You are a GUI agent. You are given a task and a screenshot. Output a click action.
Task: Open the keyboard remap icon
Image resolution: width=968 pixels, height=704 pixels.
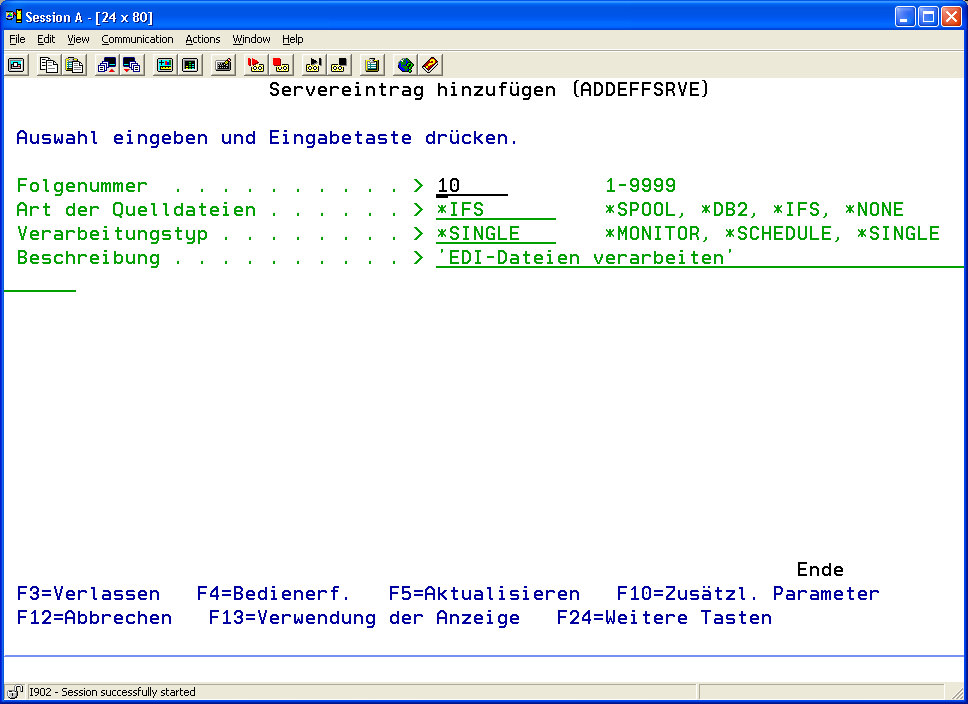coord(224,65)
